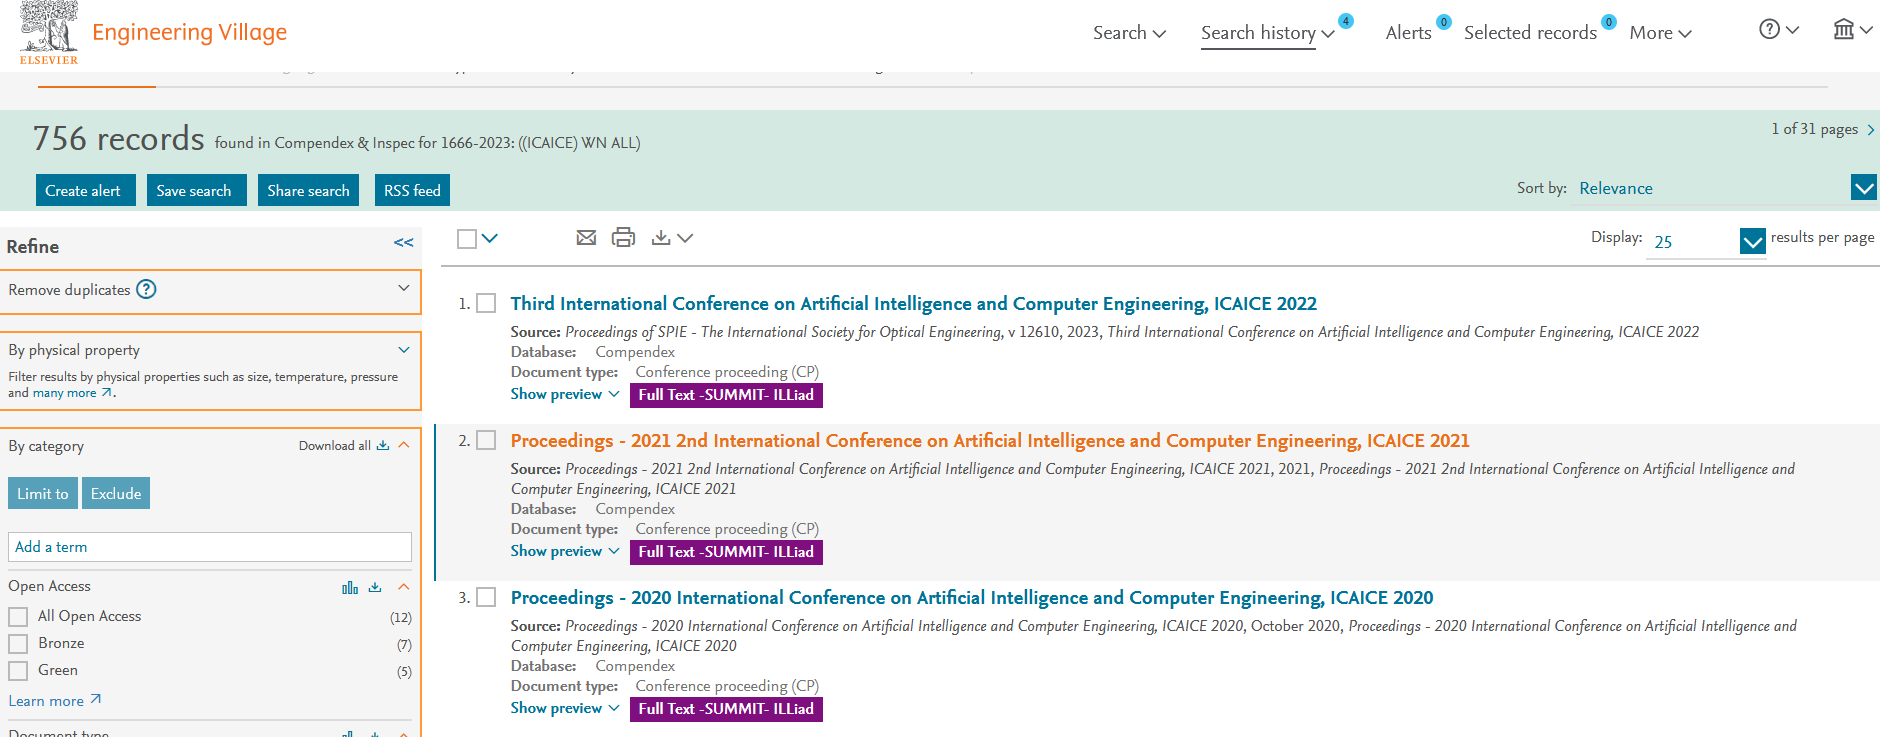Check the select-all results checkbox
The width and height of the screenshot is (1880, 737).
(467, 239)
